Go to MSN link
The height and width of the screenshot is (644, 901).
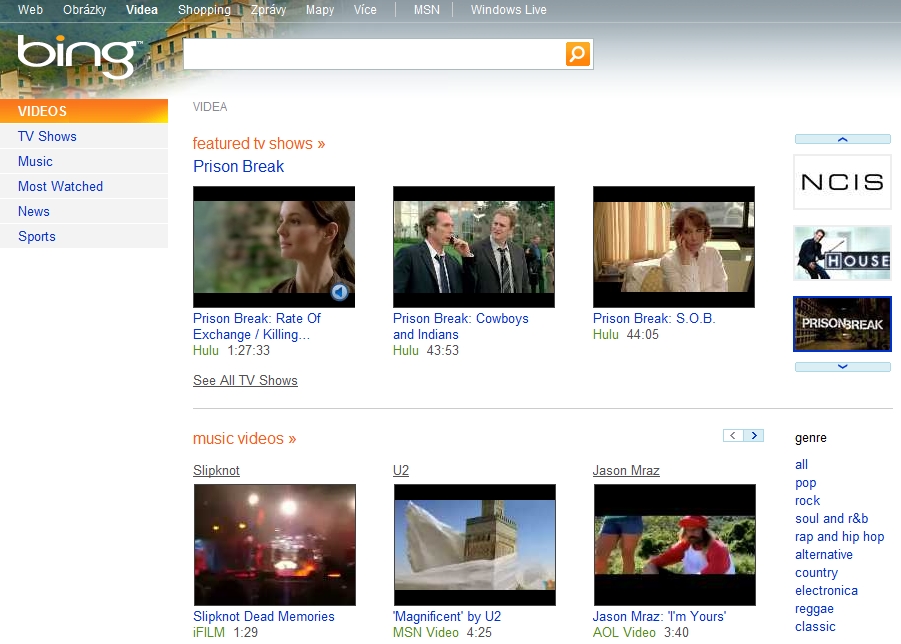pyautogui.click(x=426, y=10)
